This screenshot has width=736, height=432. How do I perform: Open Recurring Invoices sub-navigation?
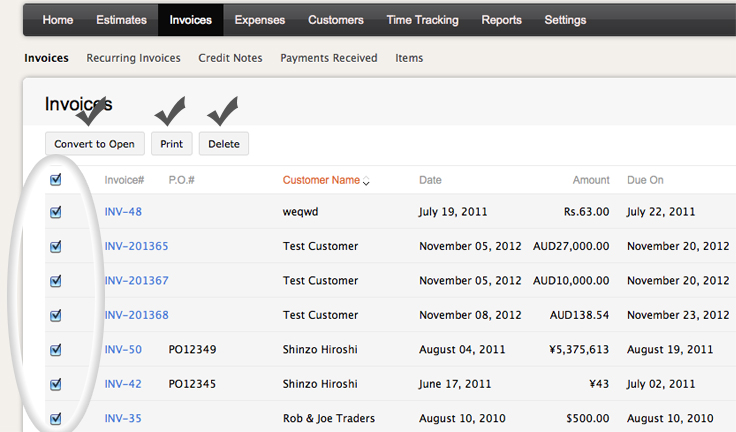click(x=133, y=58)
